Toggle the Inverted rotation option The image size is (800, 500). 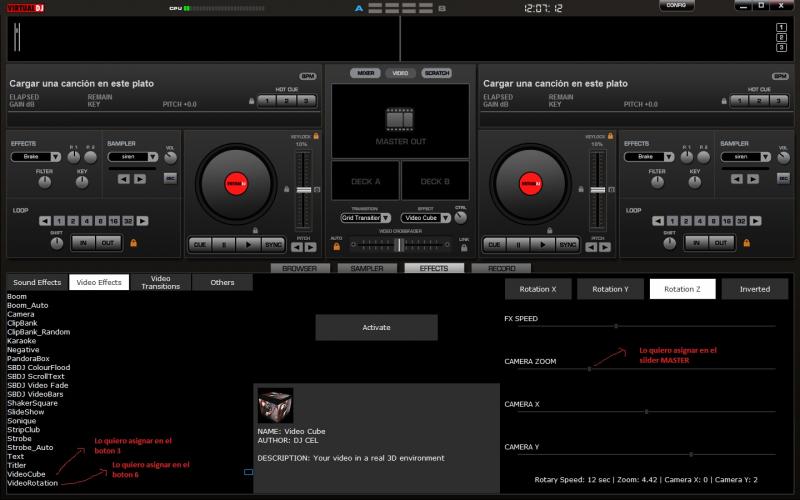coord(754,289)
